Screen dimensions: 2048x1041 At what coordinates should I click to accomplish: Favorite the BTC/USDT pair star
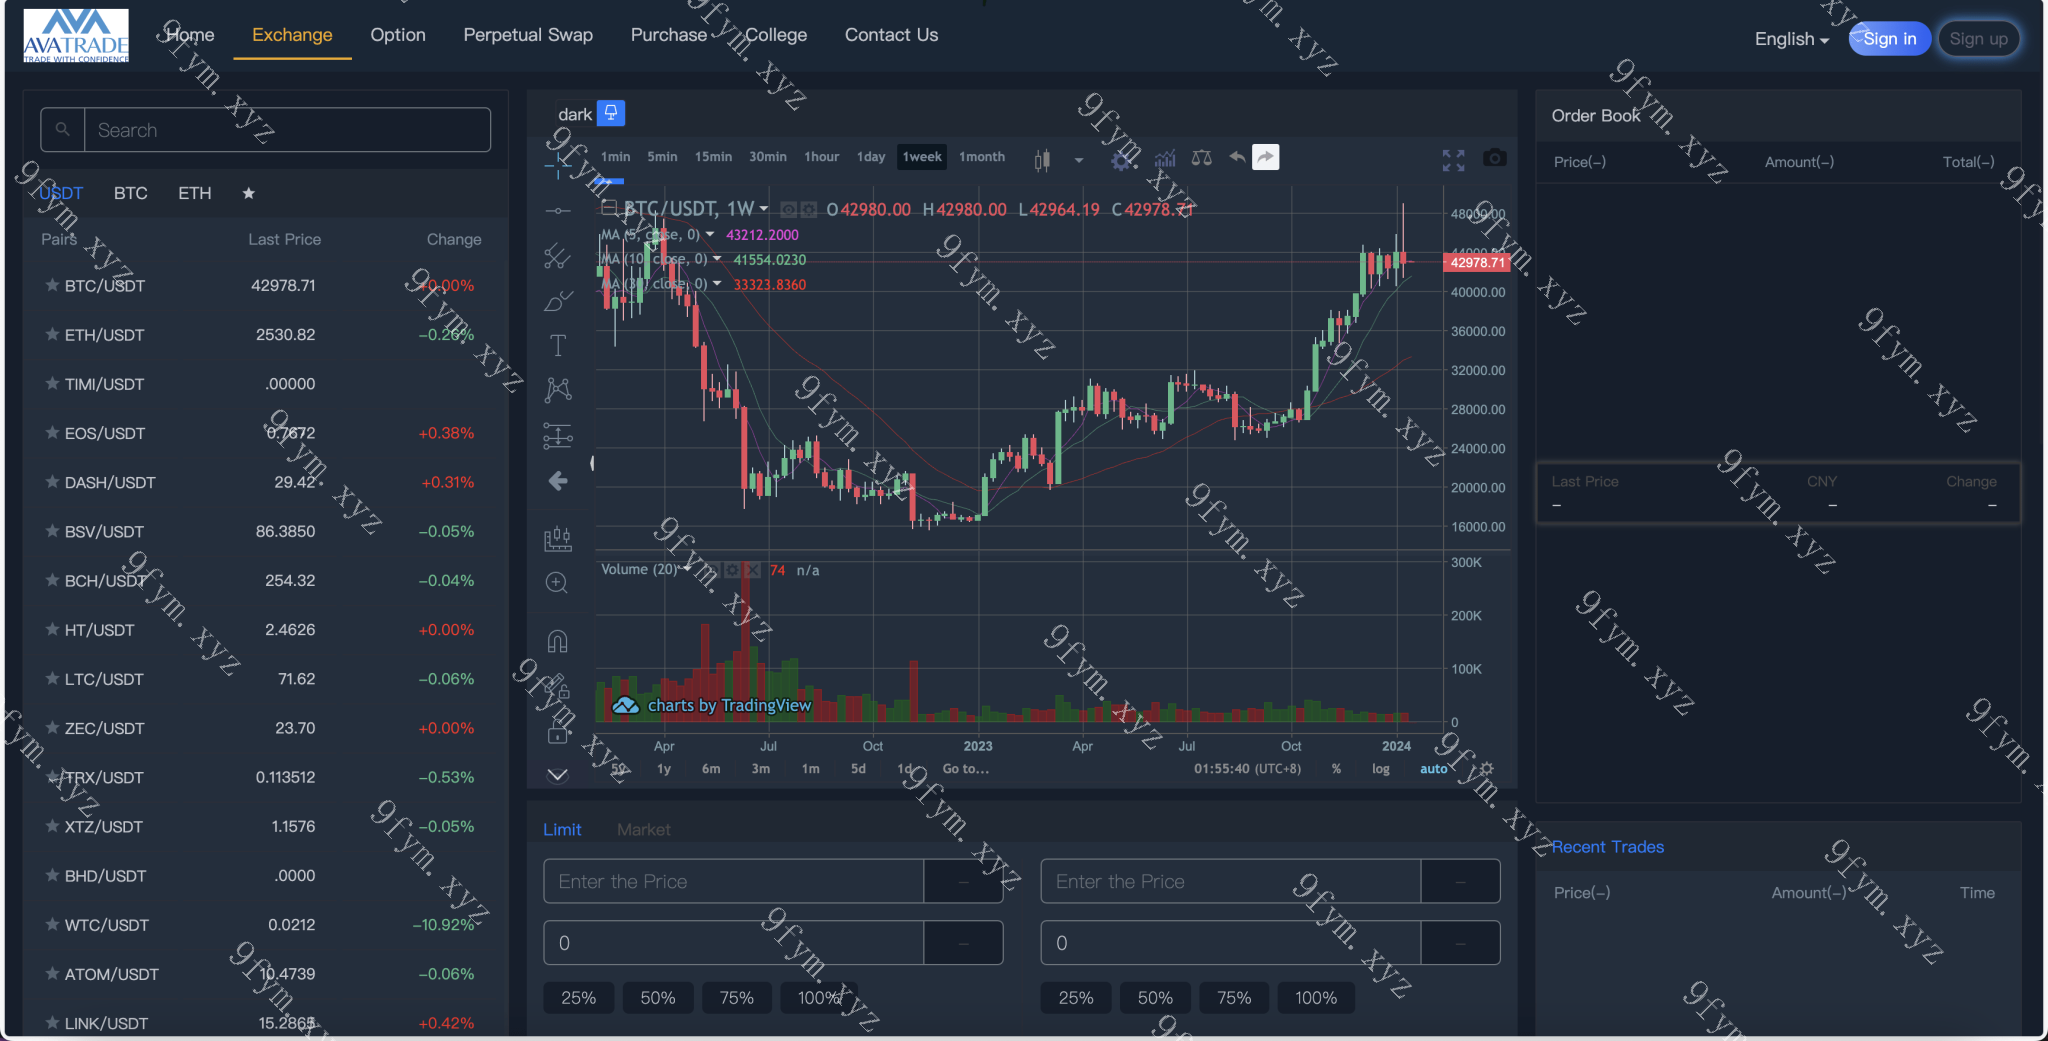click(x=52, y=285)
